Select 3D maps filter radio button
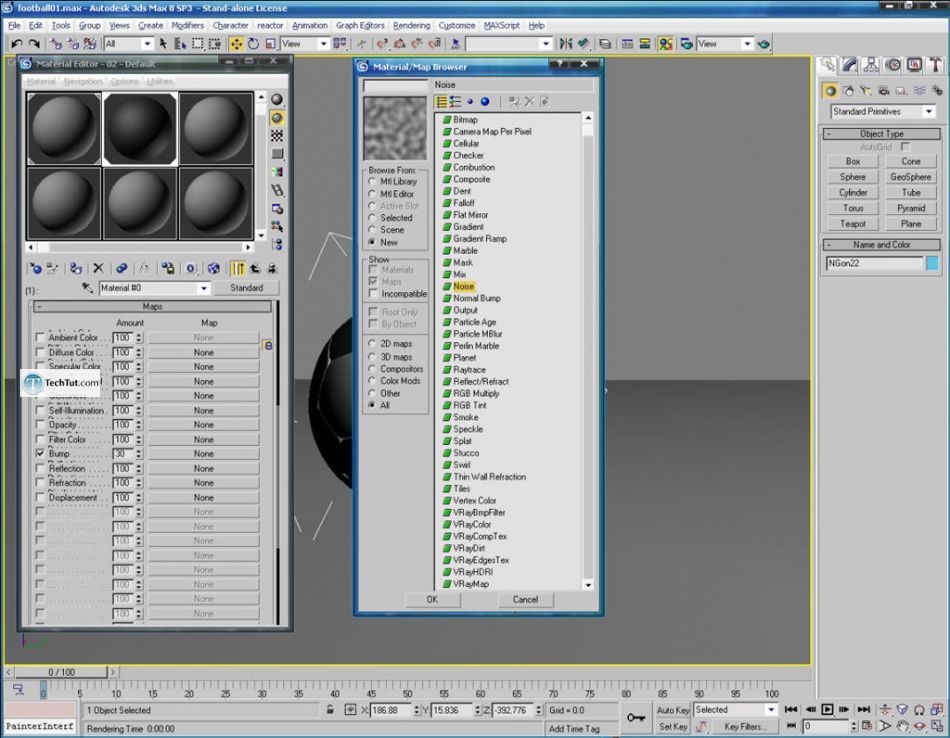 (x=372, y=357)
